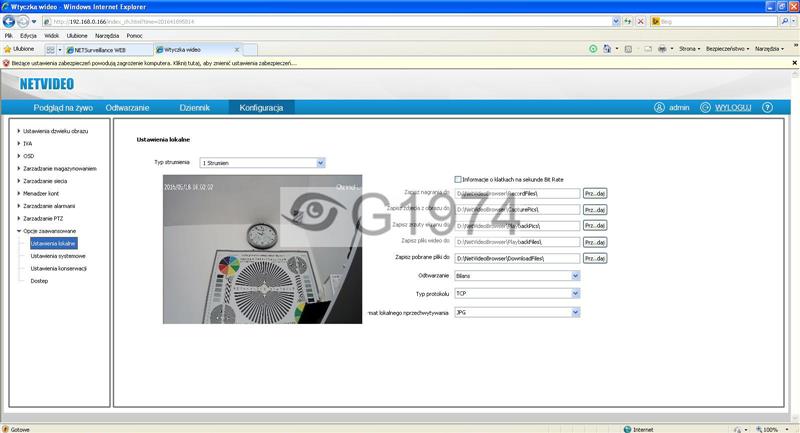
Task: Open the Typ strumienia dropdown
Action: point(262,163)
